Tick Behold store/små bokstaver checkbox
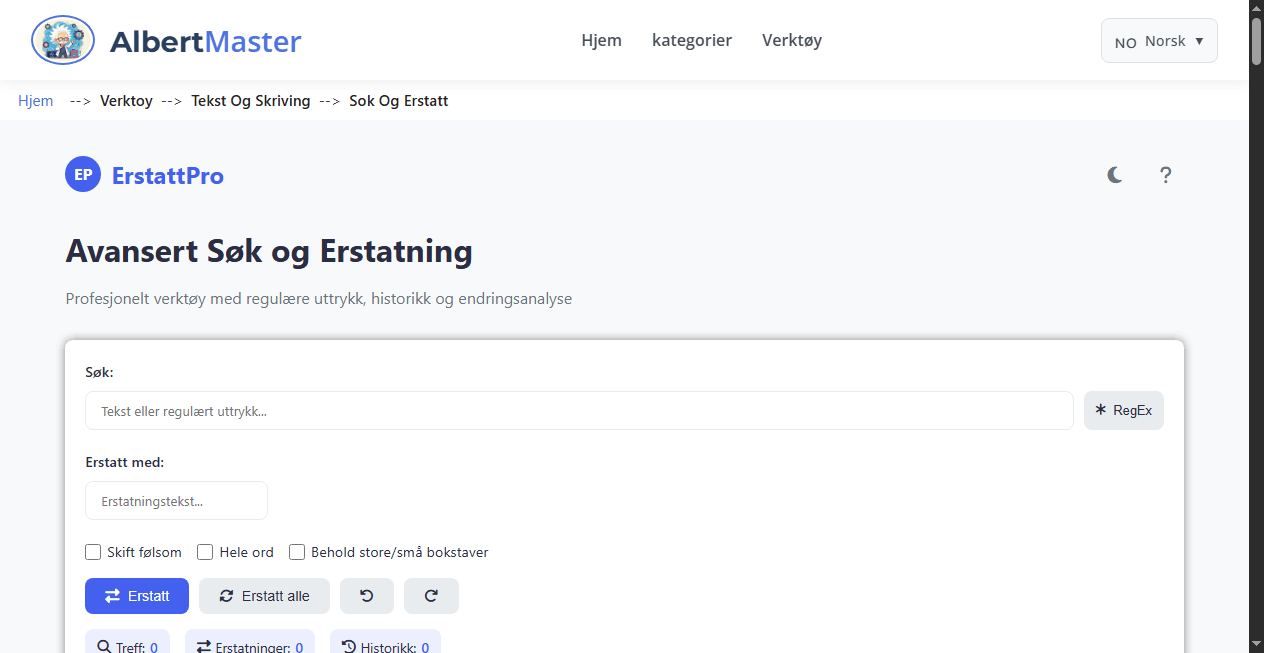This screenshot has height=653, width=1264. (x=297, y=552)
